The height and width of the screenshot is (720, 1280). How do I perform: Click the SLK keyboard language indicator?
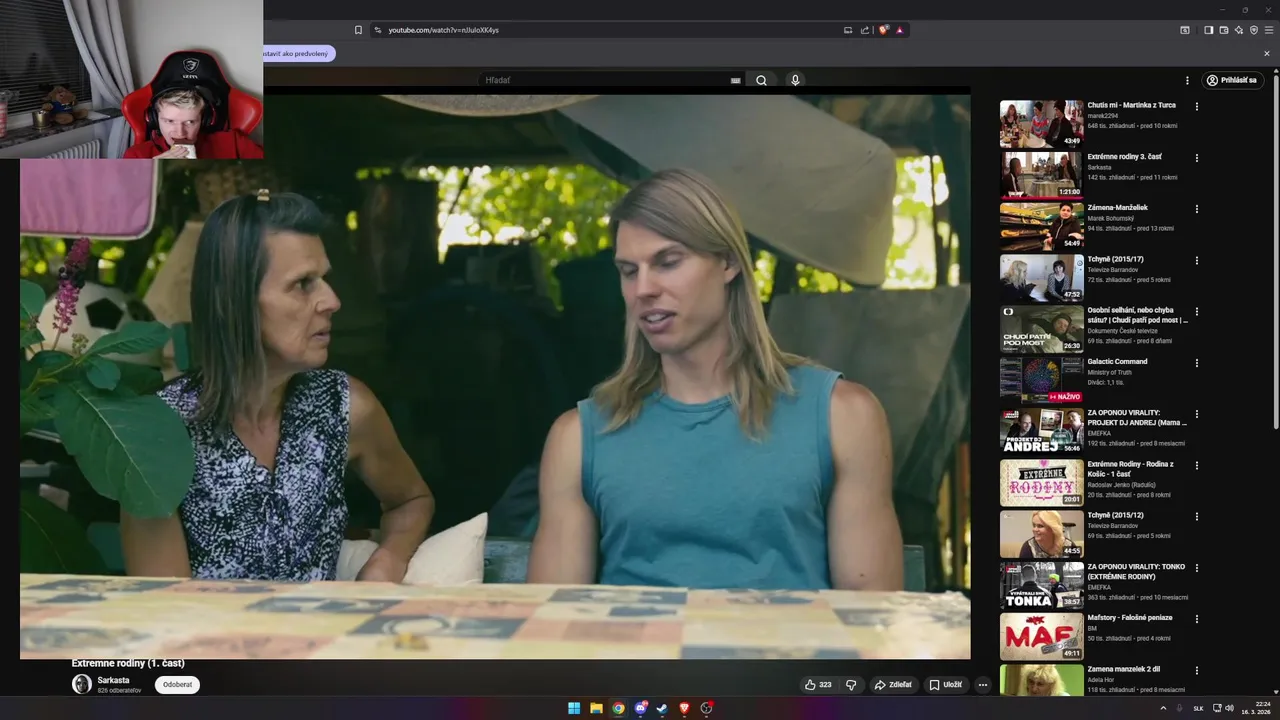[1198, 708]
